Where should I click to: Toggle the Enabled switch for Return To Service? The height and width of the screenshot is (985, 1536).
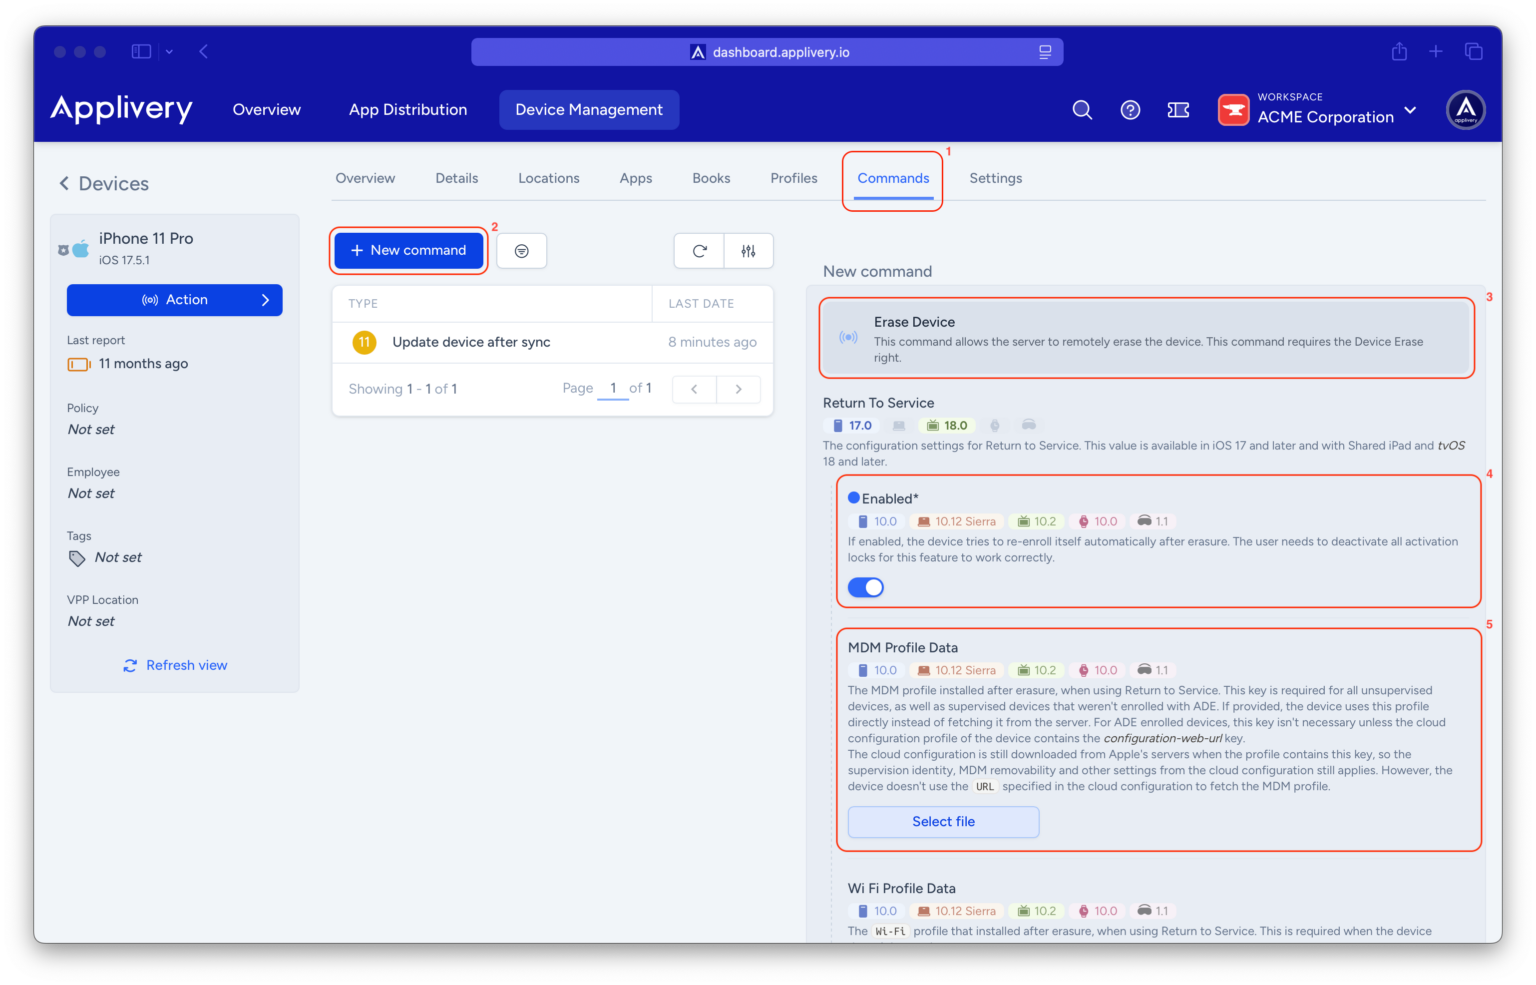coord(865,587)
